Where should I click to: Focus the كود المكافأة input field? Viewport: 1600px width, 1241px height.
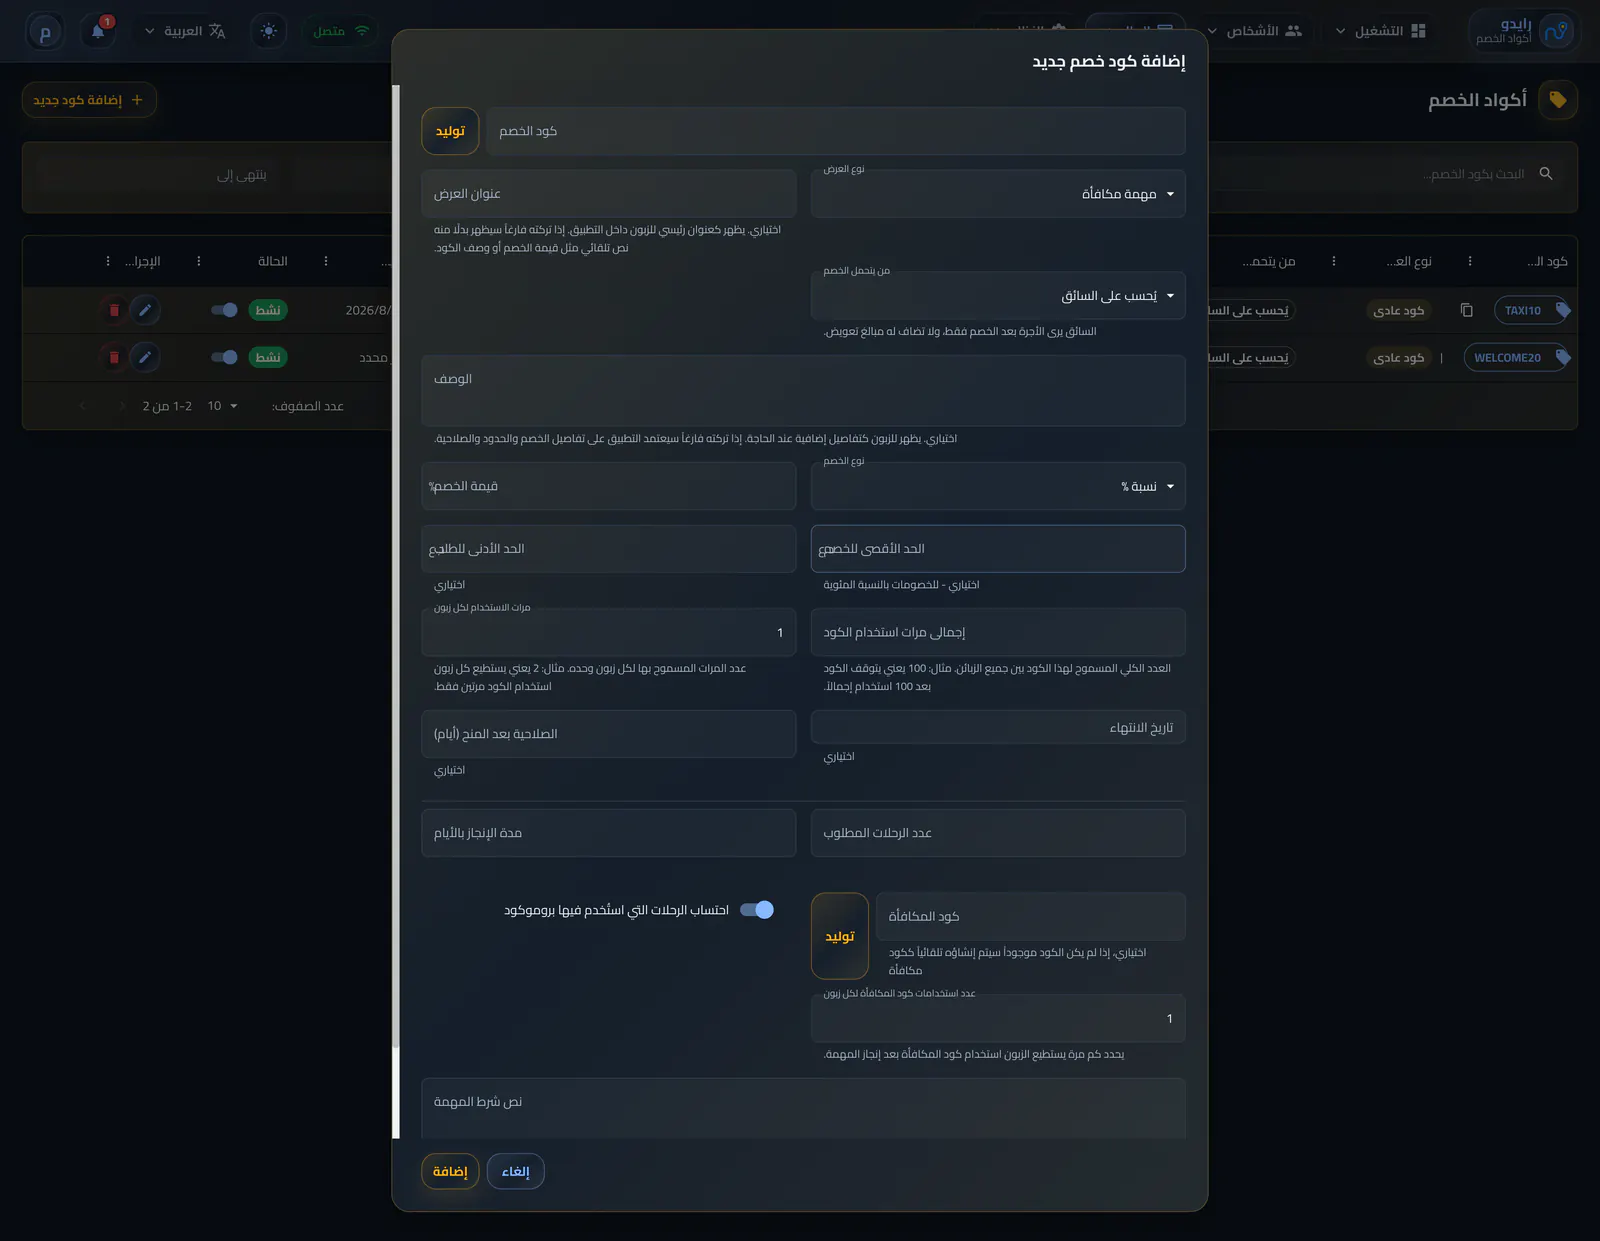(1031, 916)
